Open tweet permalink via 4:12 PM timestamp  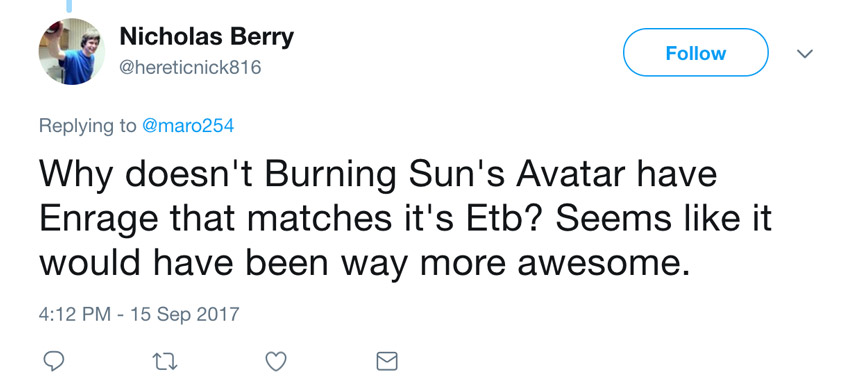coord(75,314)
